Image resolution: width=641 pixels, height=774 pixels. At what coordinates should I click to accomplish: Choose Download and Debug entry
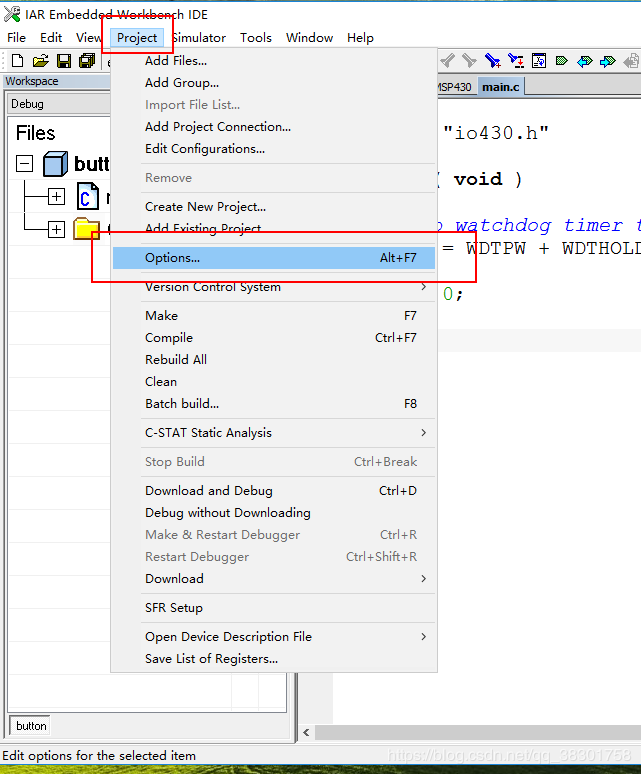(x=274, y=491)
